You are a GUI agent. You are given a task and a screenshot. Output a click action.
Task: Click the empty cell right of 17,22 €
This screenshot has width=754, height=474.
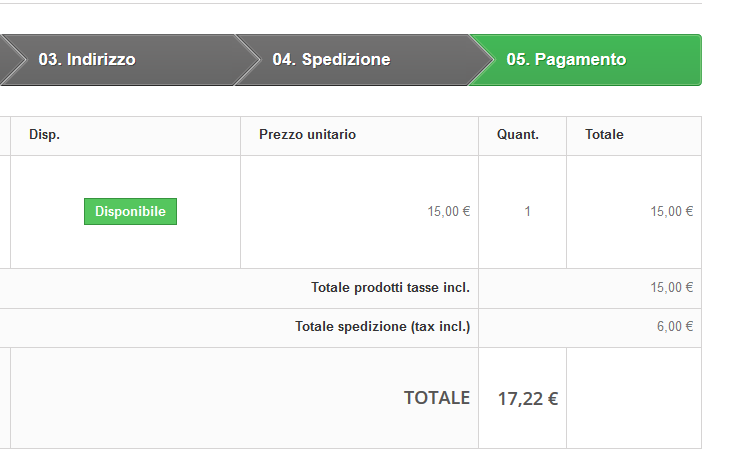coord(633,398)
